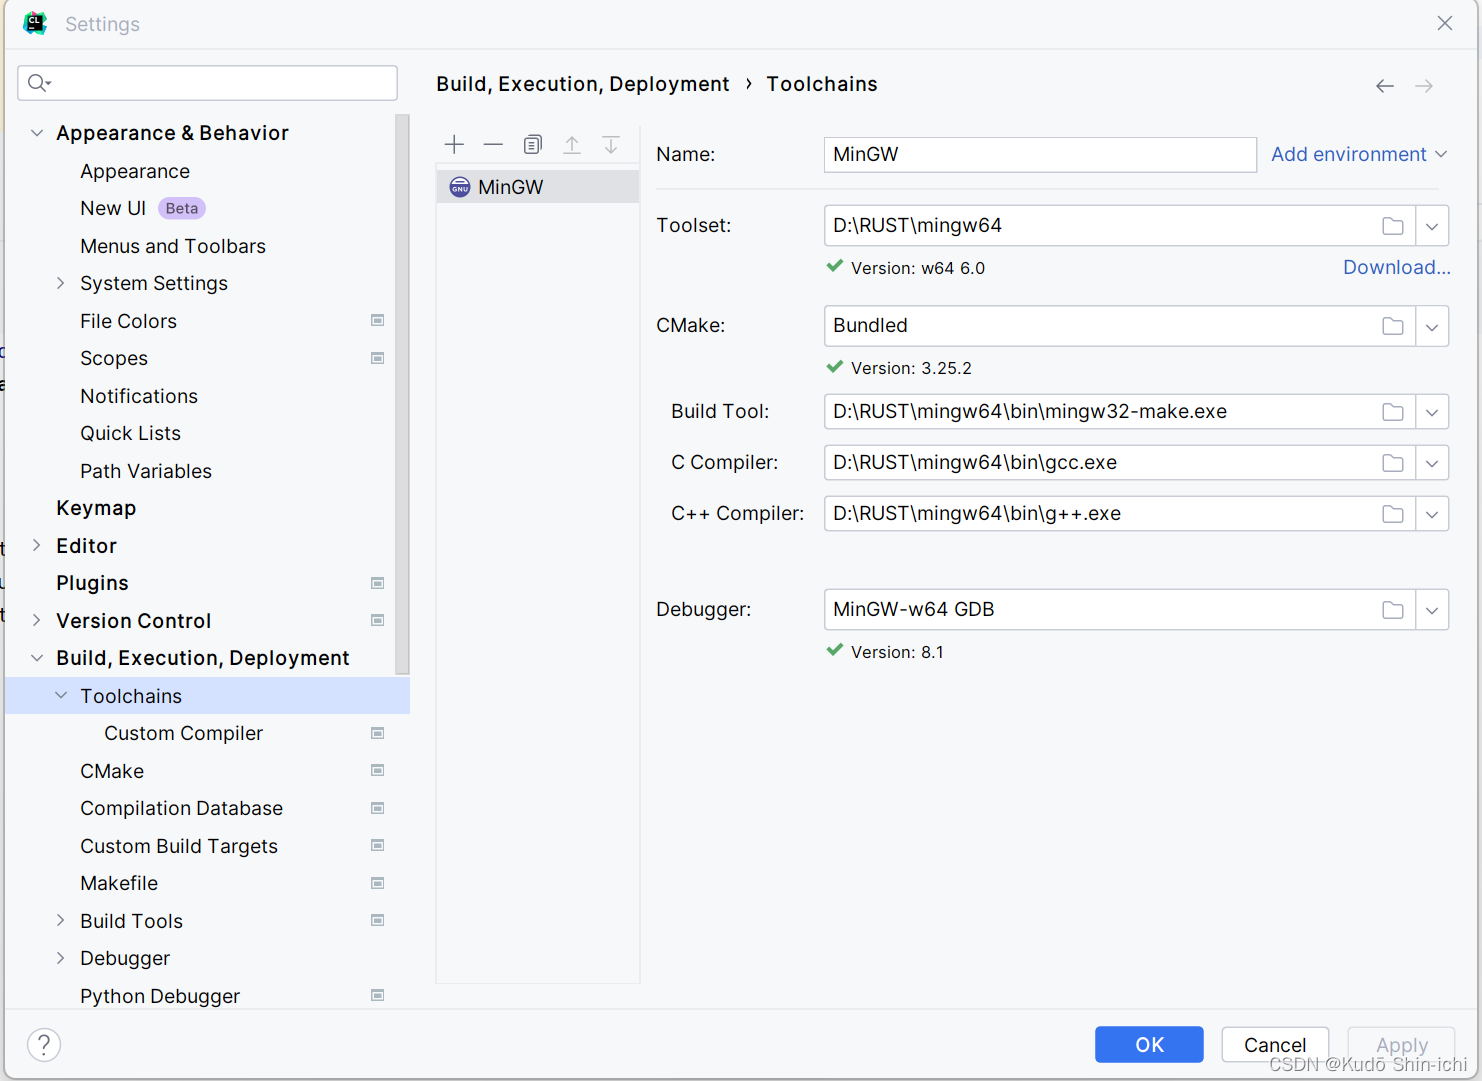The width and height of the screenshot is (1482, 1081).
Task: Click the Apply button
Action: [x=1402, y=1045]
